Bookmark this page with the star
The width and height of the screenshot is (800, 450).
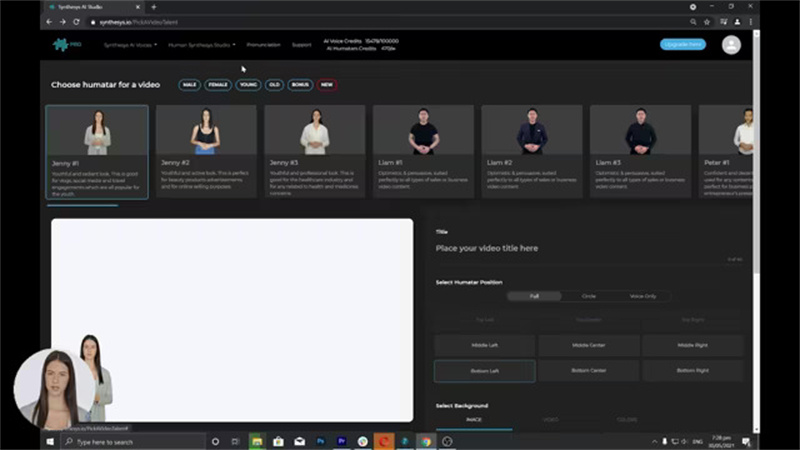pos(707,22)
